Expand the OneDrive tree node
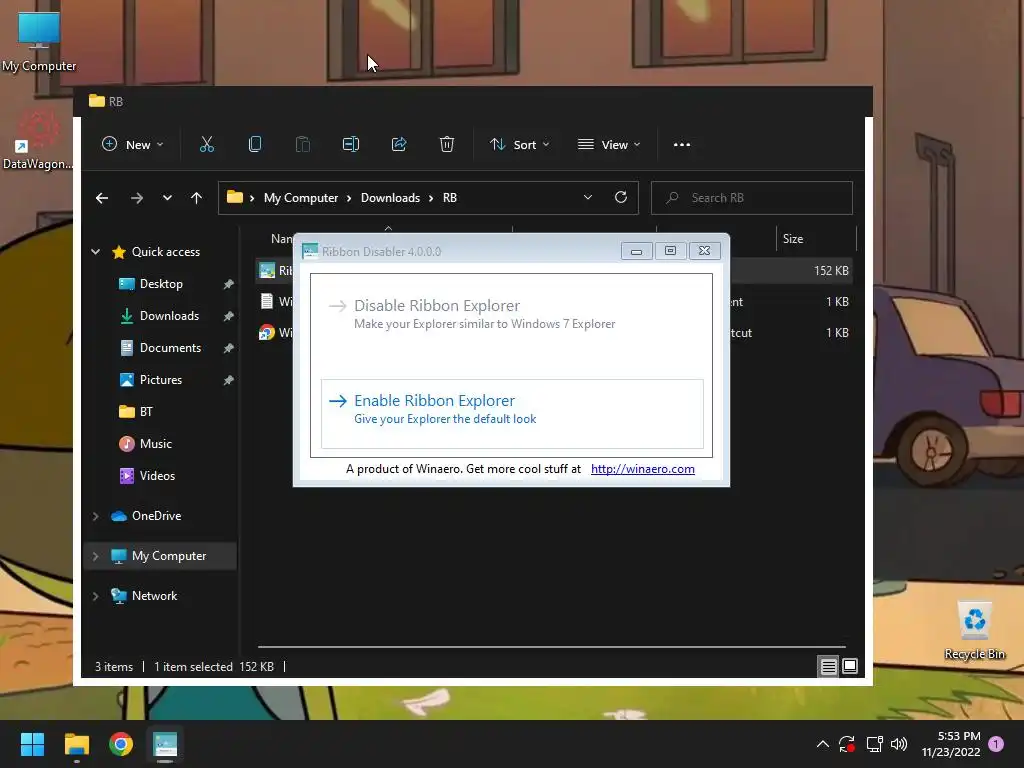 click(x=95, y=516)
